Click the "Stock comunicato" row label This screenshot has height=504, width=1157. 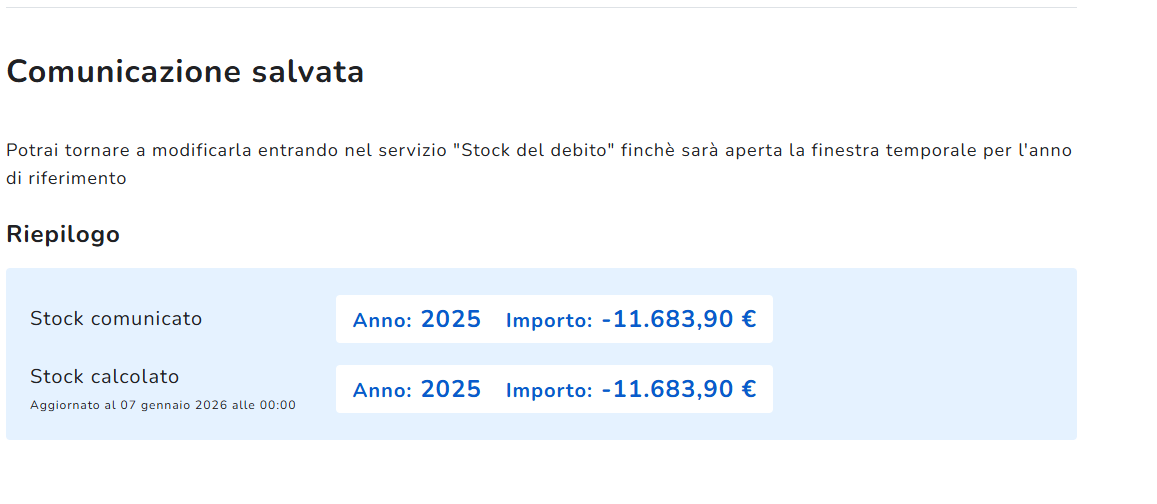coord(116,319)
